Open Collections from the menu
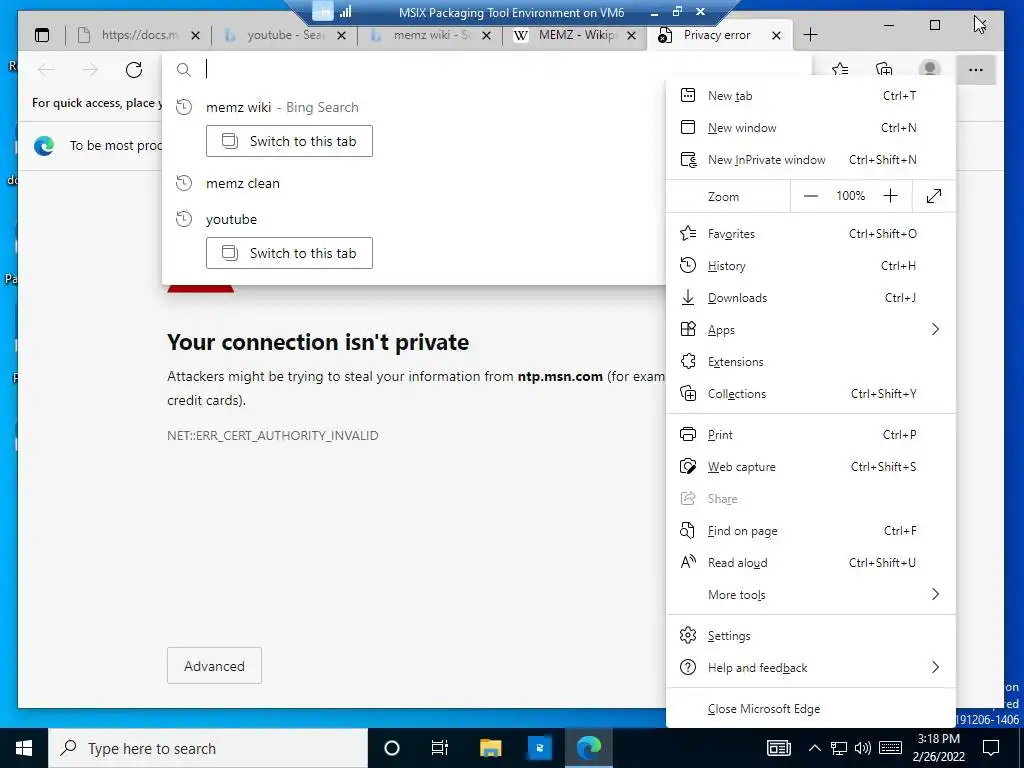This screenshot has width=1024, height=768. (x=810, y=394)
